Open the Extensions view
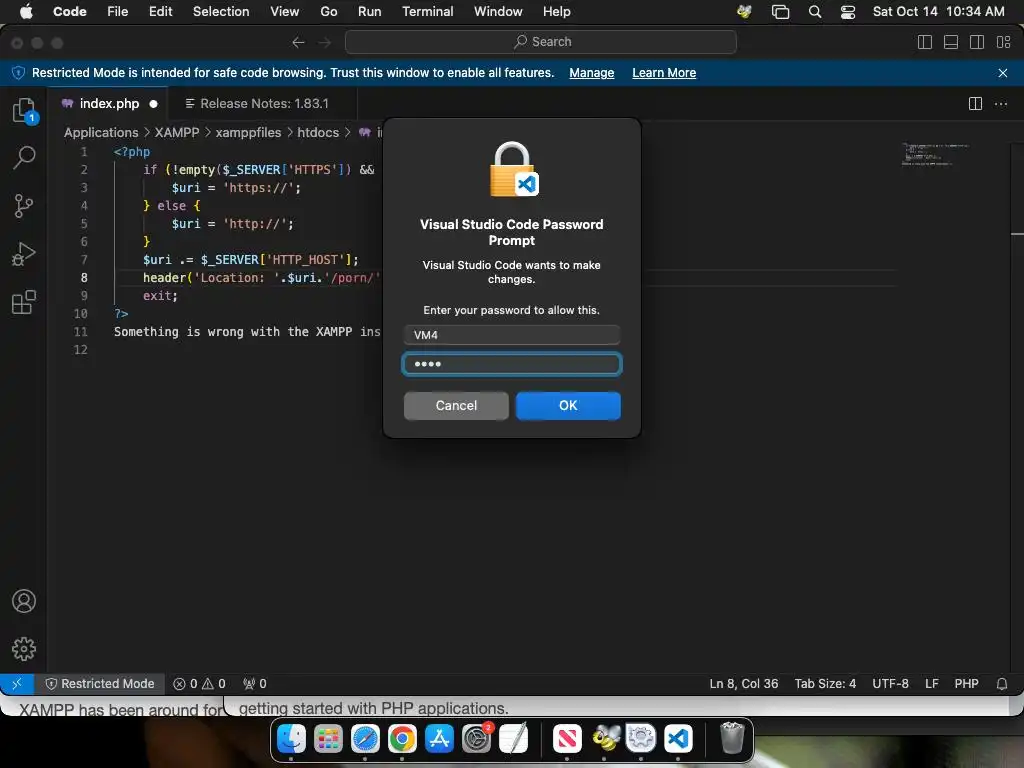1024x768 pixels. 24,302
